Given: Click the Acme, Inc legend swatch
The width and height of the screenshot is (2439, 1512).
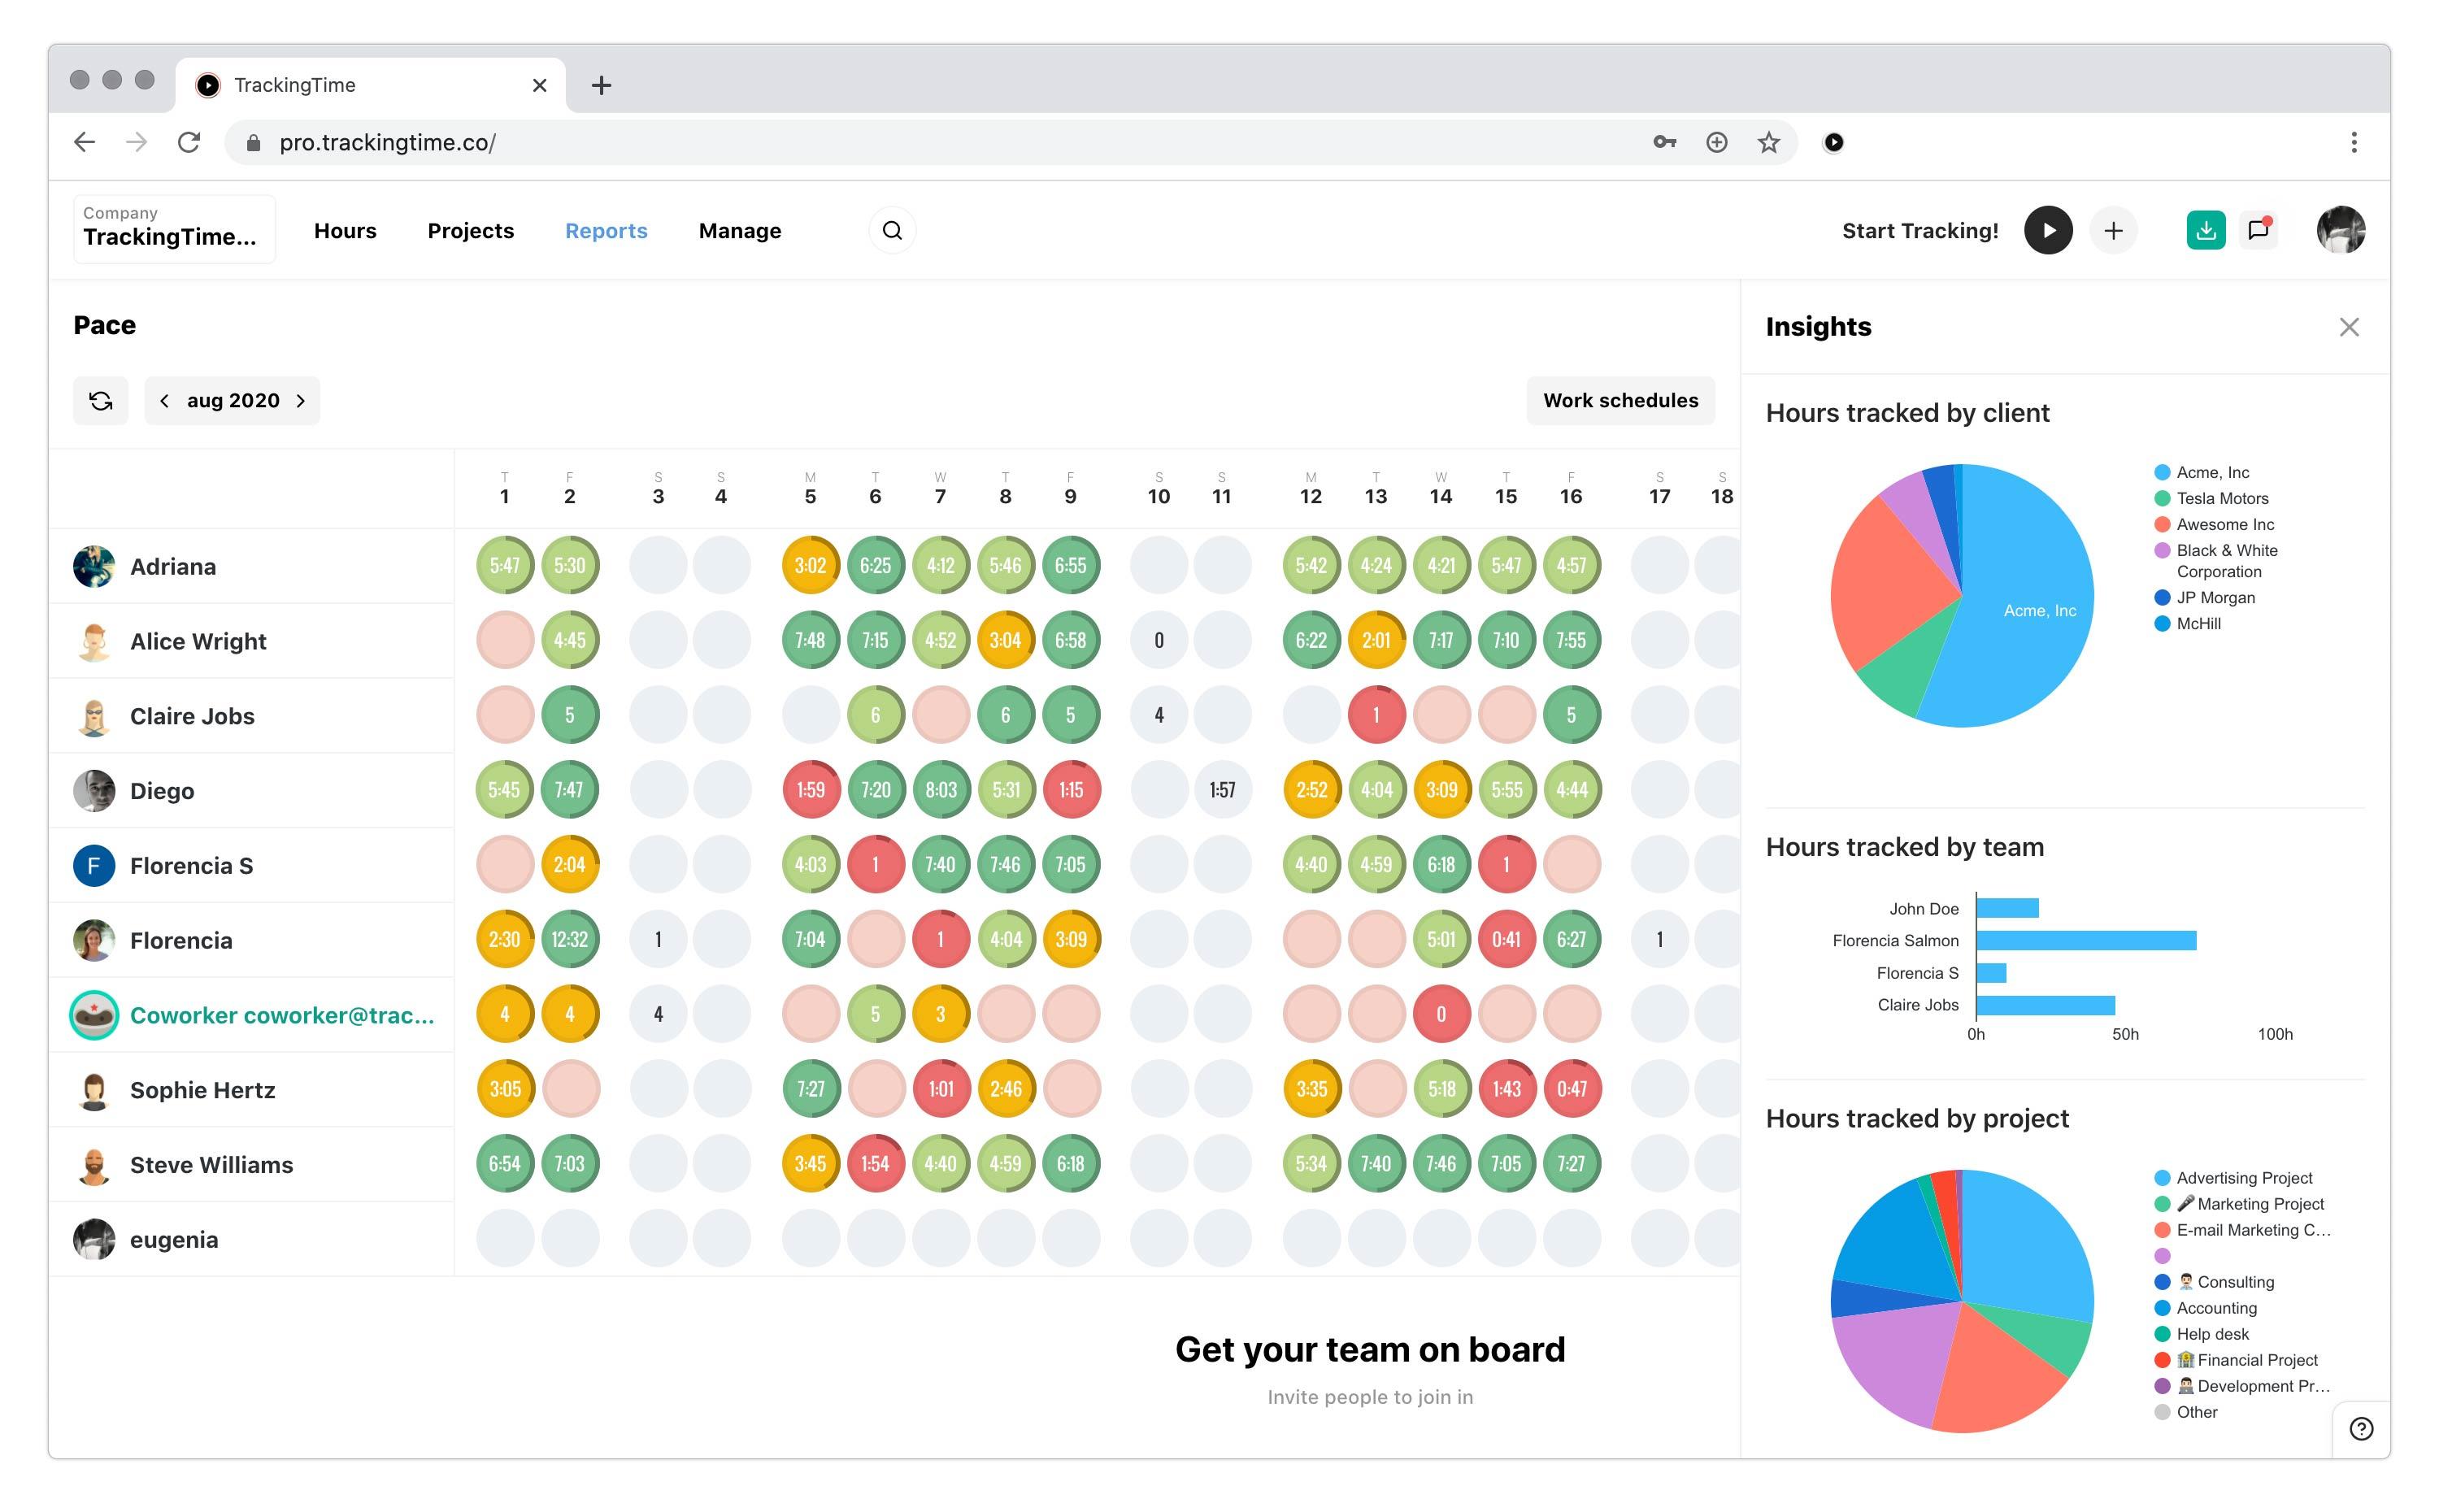Looking at the screenshot, I should pyautogui.click(x=2161, y=472).
